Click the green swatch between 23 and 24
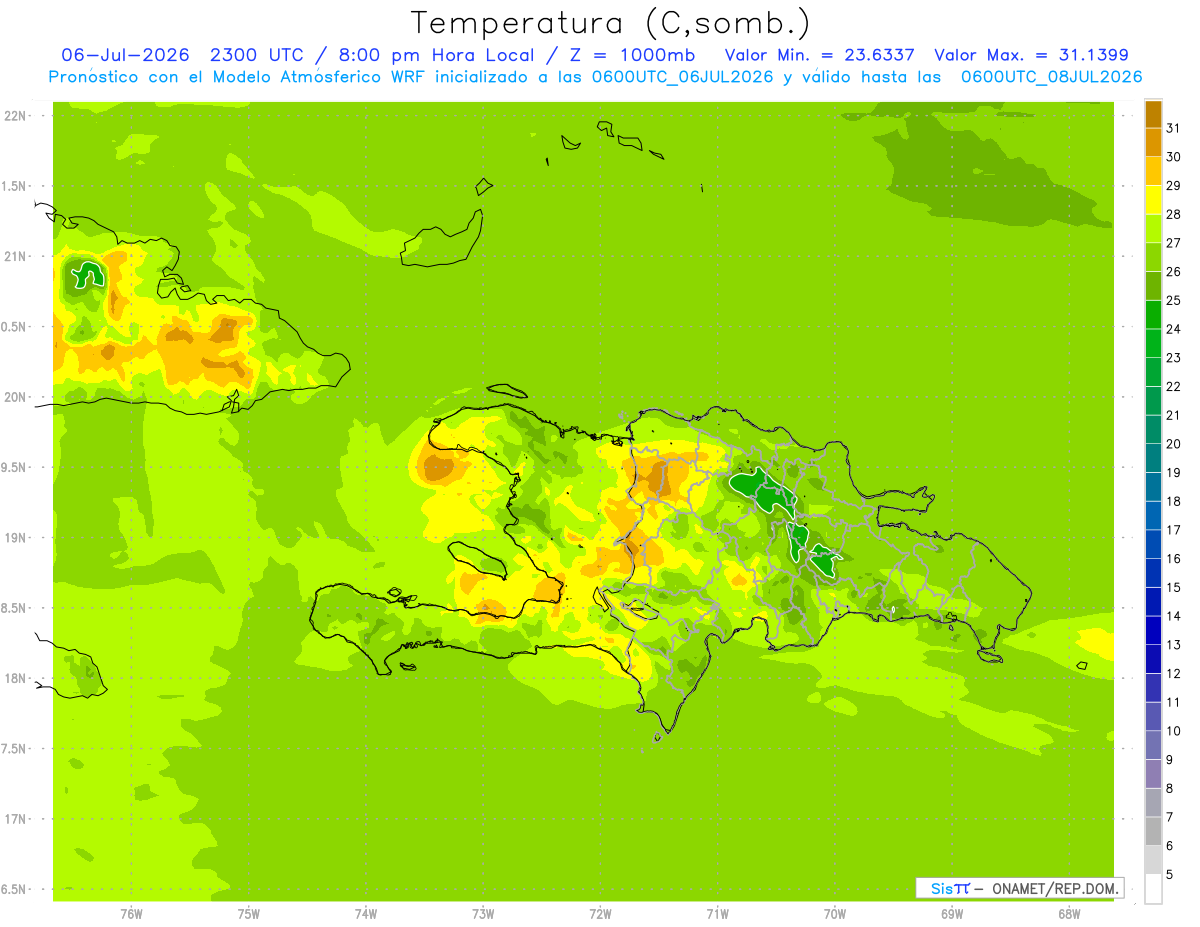The width and height of the screenshot is (1200, 927). [1153, 343]
